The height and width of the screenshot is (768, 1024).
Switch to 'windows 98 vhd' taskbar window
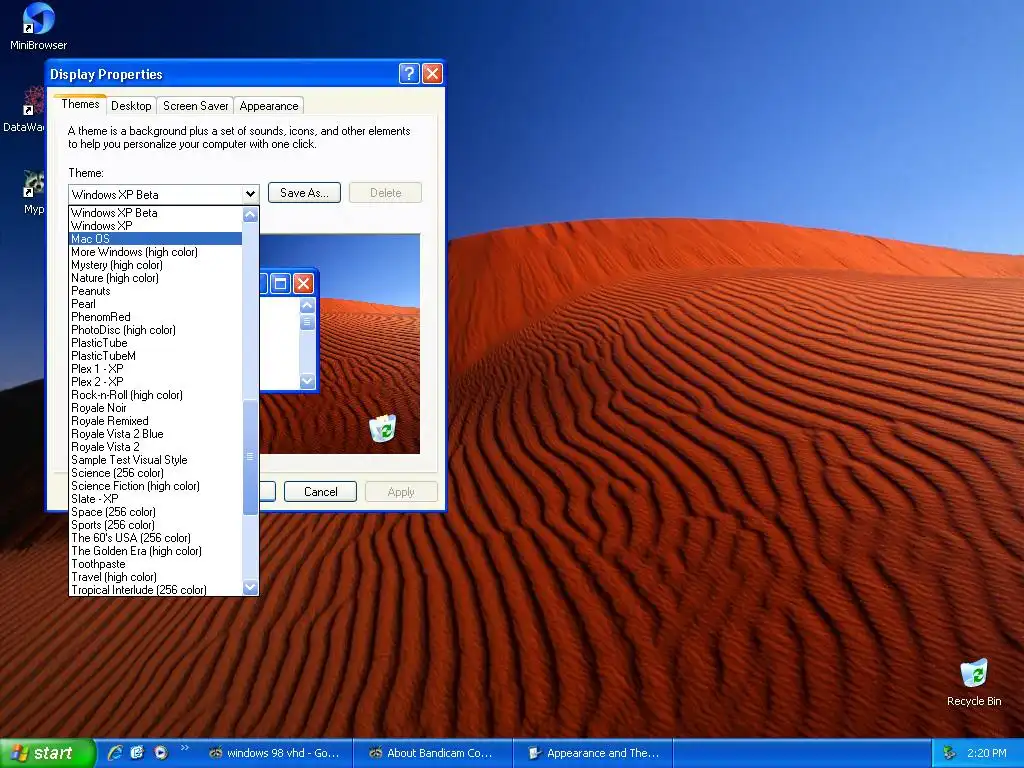click(x=275, y=753)
